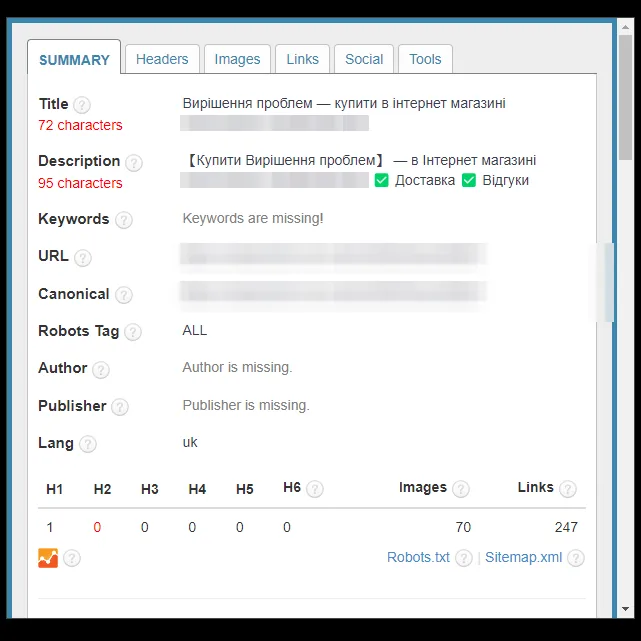Open help icon next to Author

[x=101, y=370]
